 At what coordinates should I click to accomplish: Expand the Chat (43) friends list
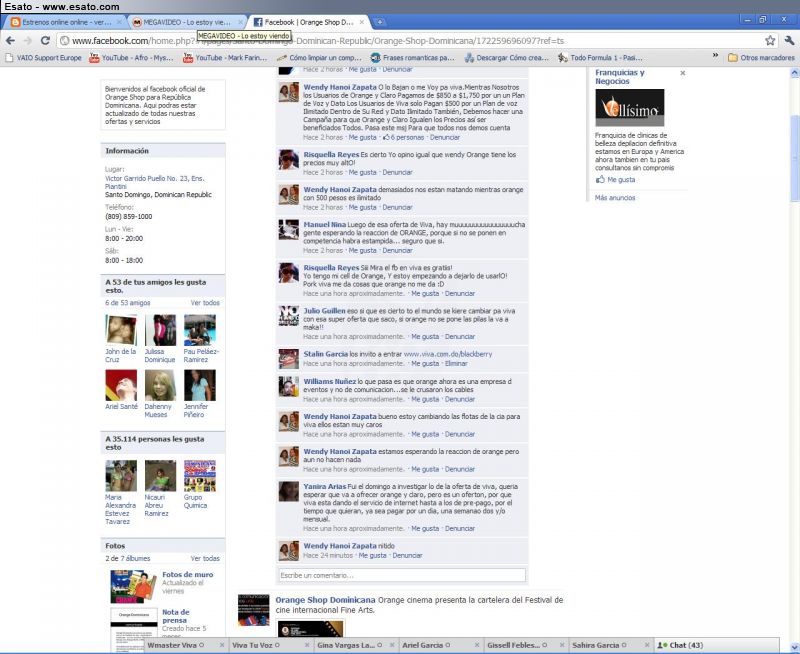717,645
